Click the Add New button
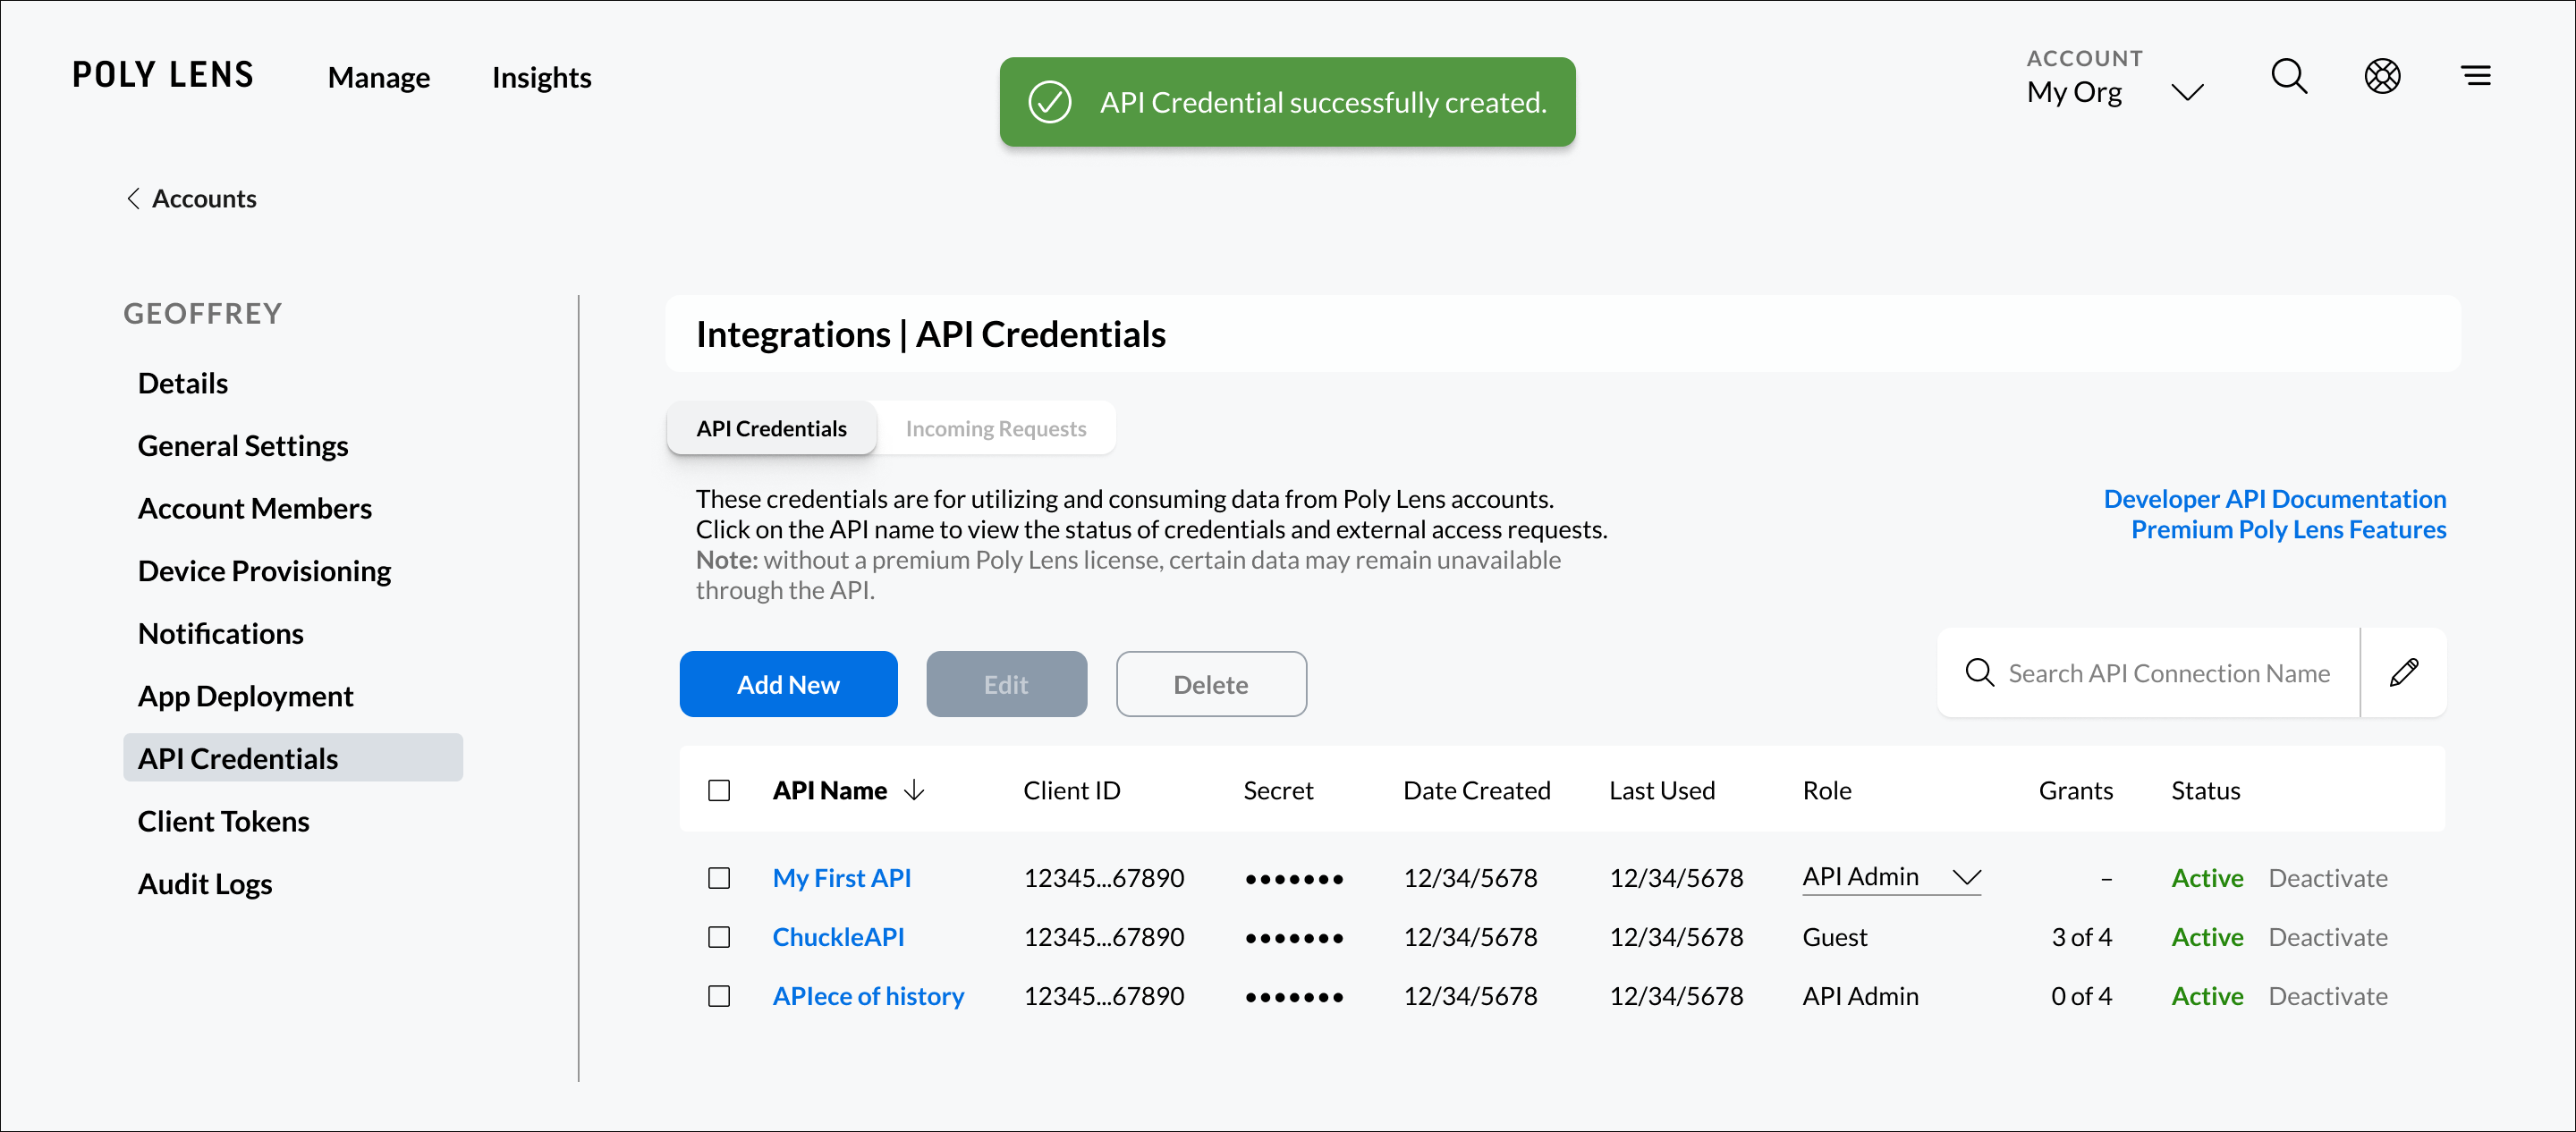Screen dimensions: 2576x1132 [789, 683]
